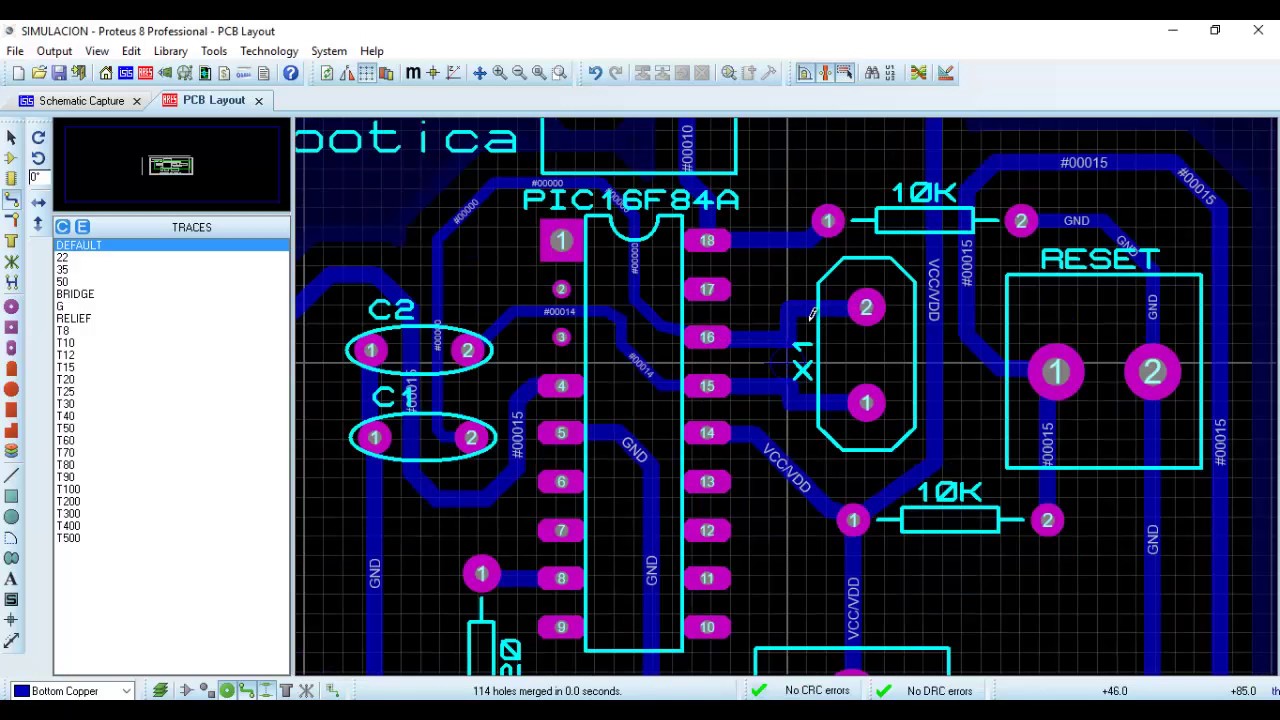Open the Library menu
The height and width of the screenshot is (720, 1280).
170,51
